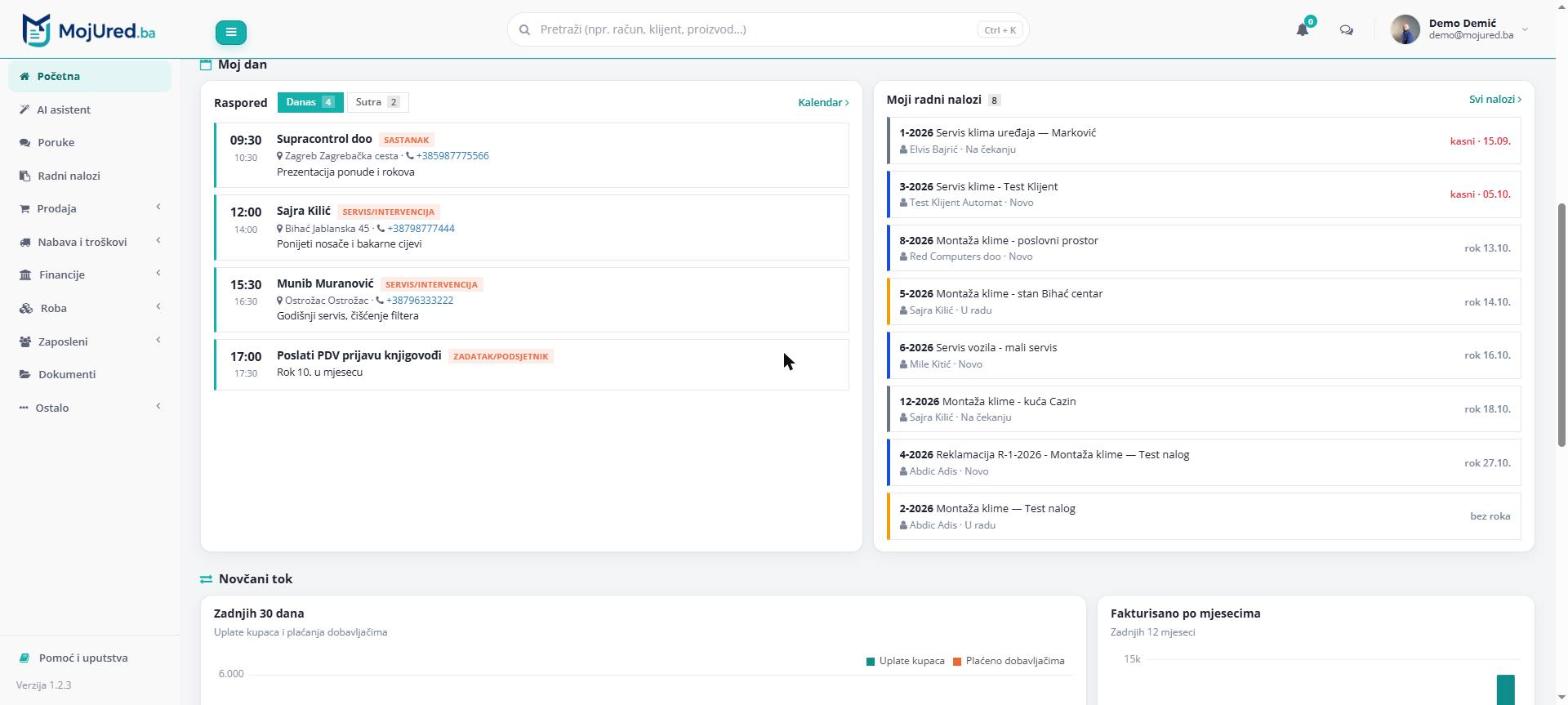Click Sajra Kilić phone number +38798777444
1568x705 pixels.
pos(420,228)
